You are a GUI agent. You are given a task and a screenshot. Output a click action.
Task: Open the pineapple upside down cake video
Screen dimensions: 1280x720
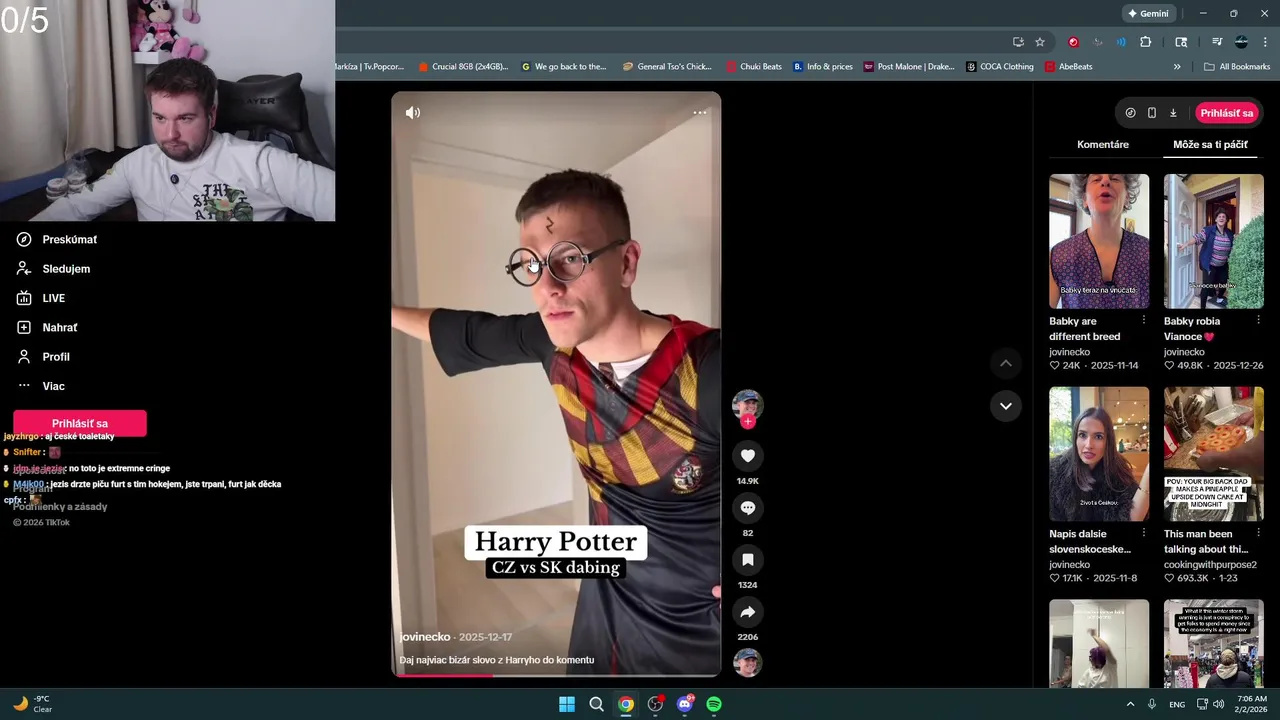tap(1214, 454)
